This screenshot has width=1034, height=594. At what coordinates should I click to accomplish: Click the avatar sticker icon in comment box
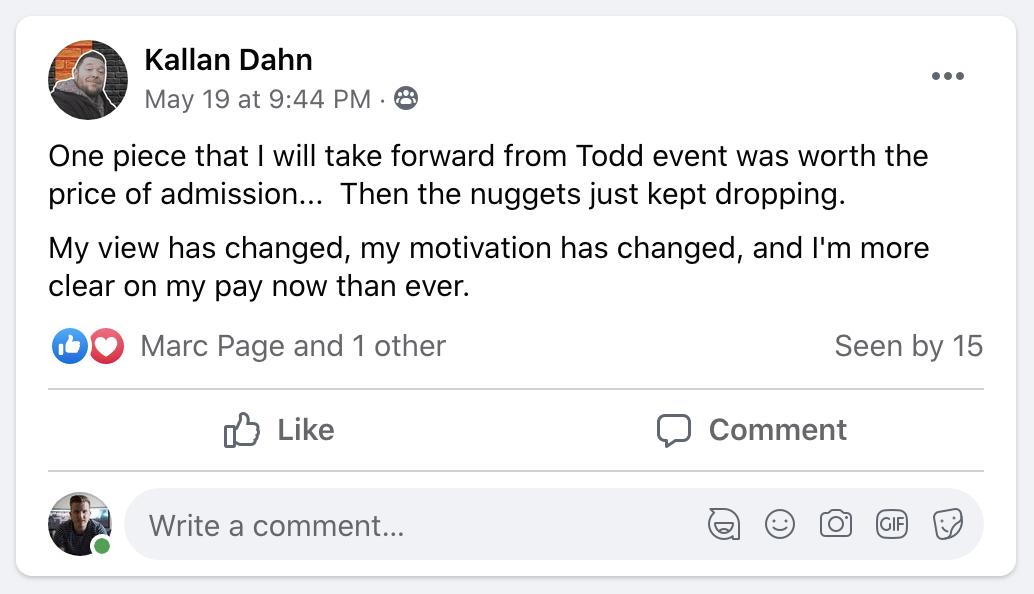(724, 525)
